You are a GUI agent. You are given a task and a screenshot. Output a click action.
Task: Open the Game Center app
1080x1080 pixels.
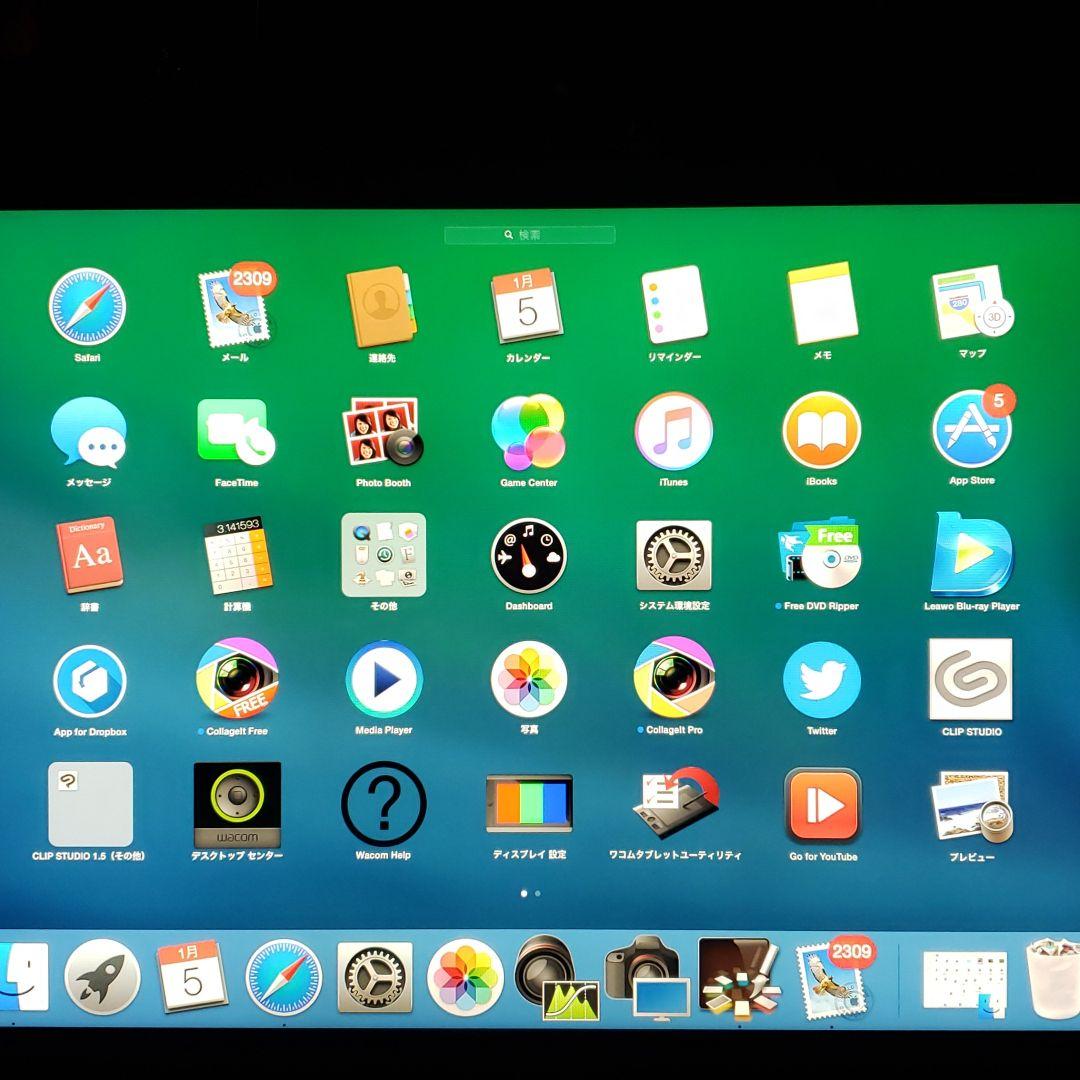(528, 432)
